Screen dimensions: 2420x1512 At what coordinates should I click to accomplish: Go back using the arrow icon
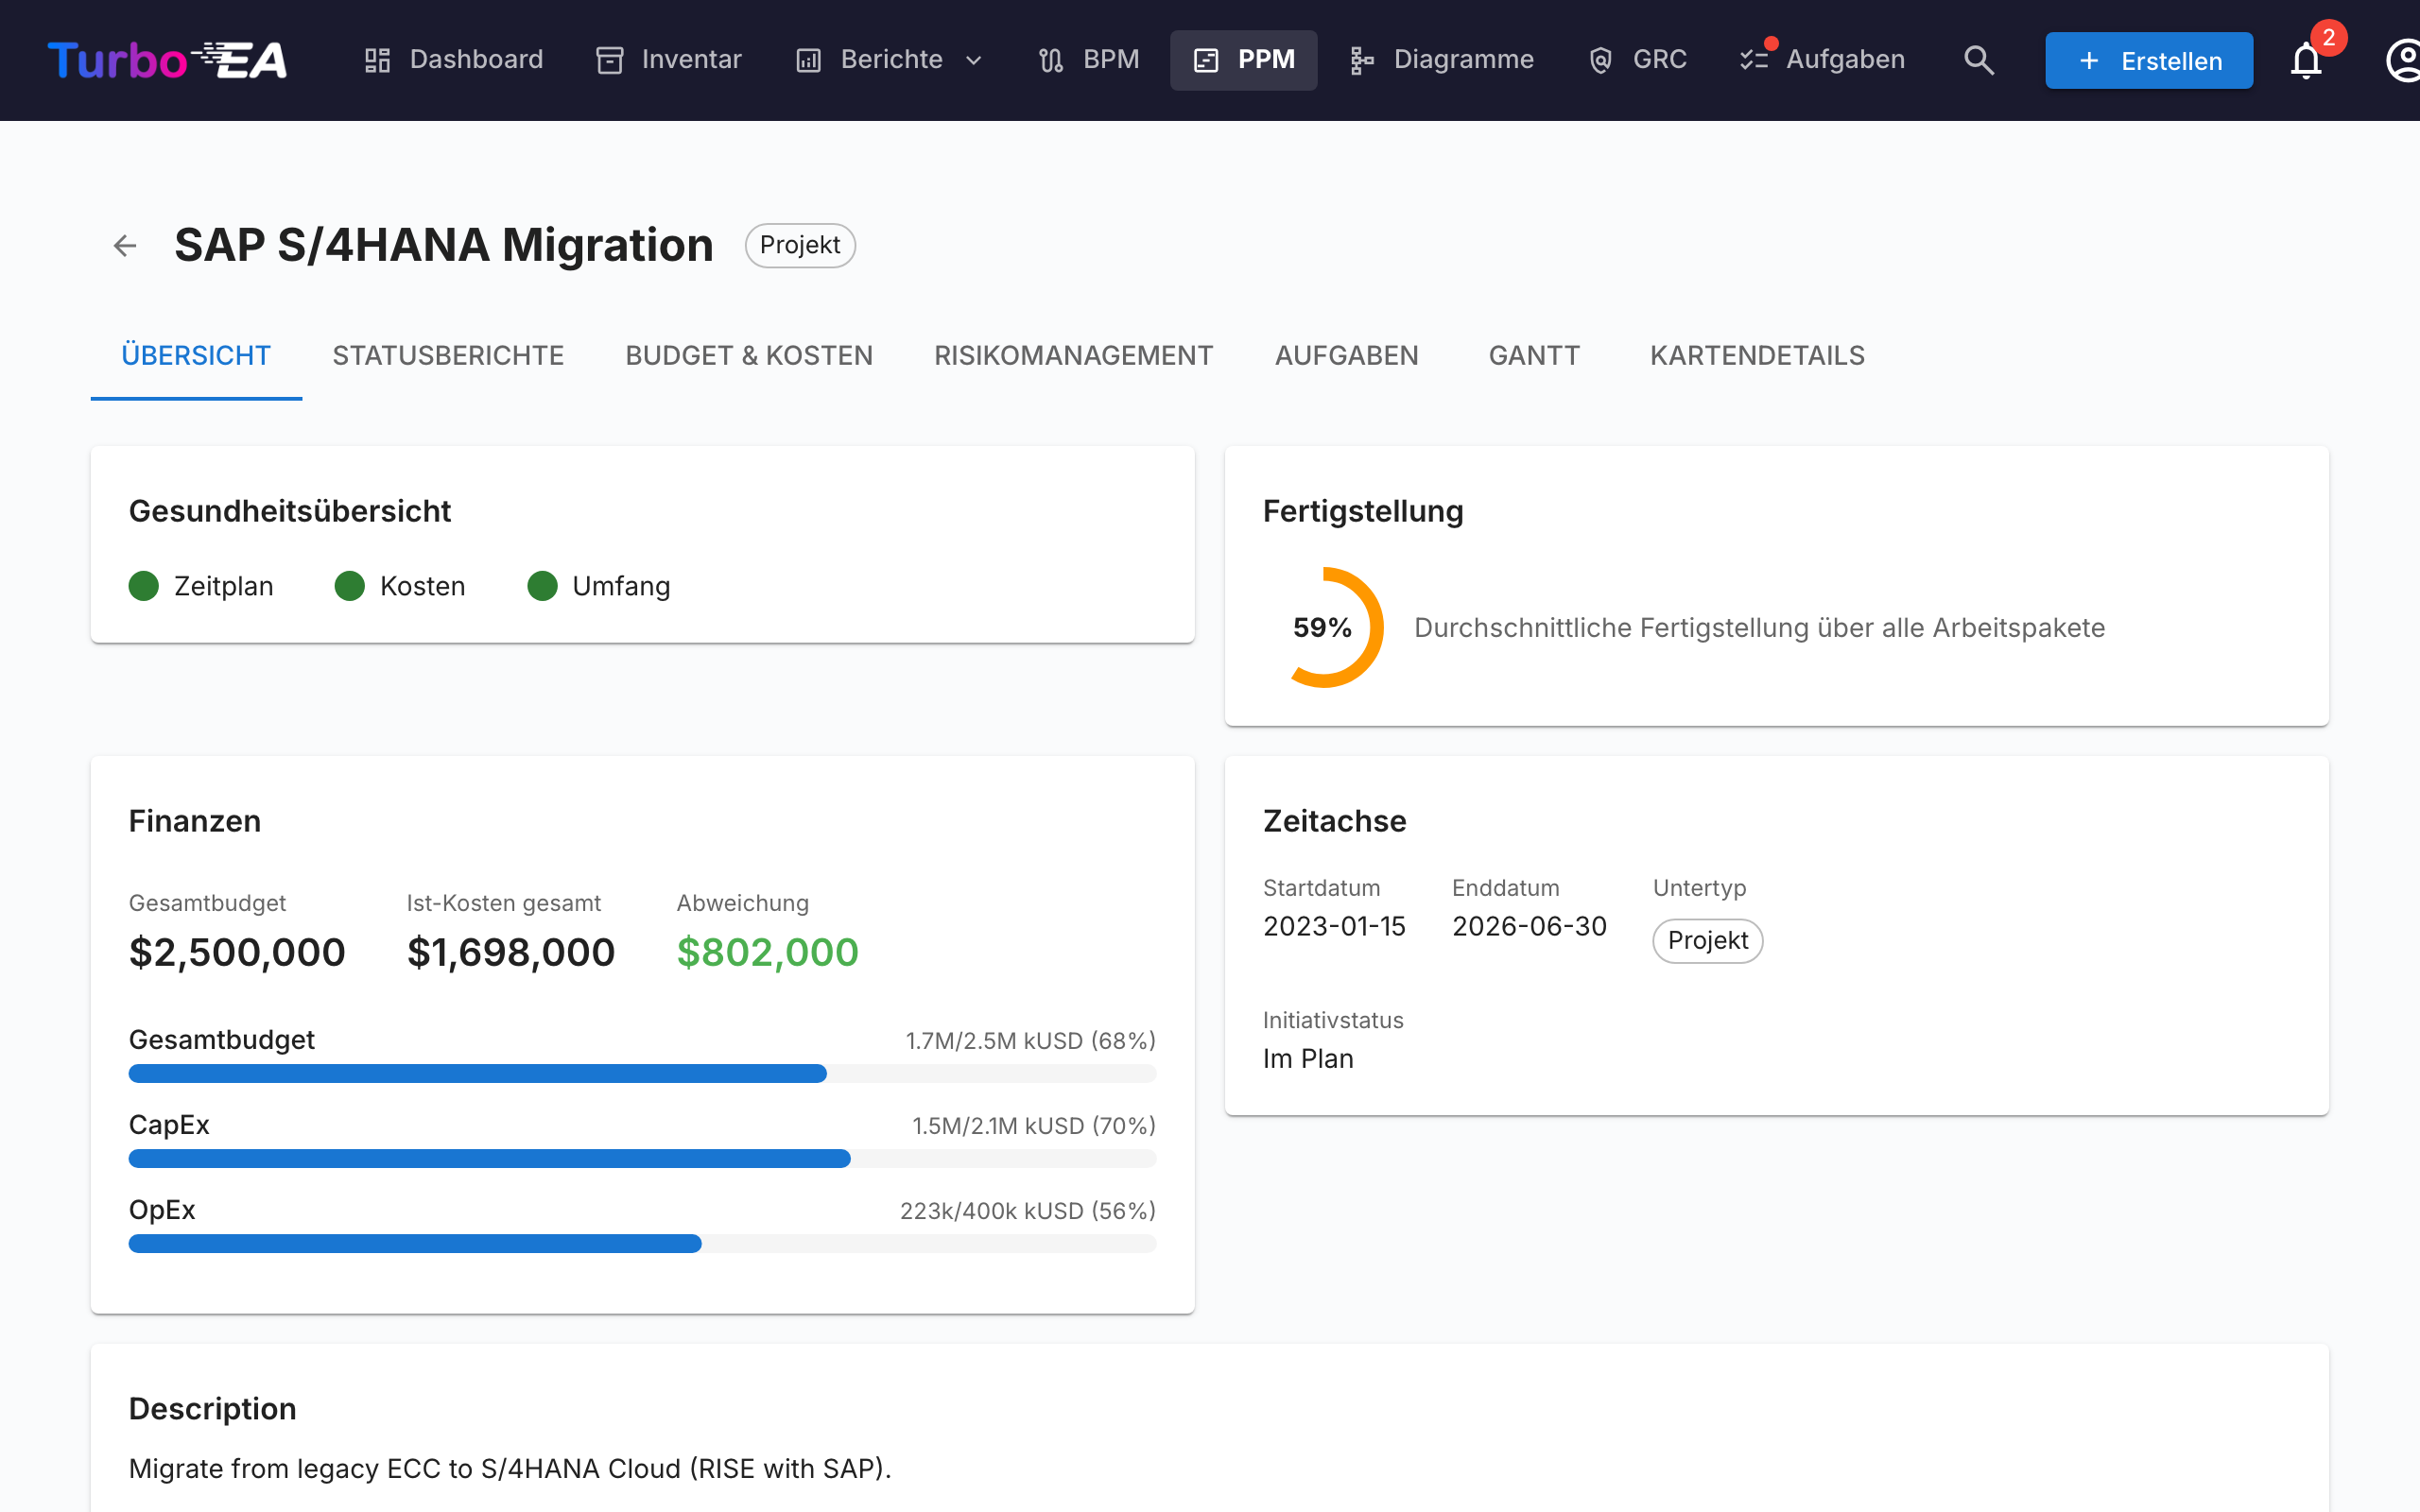click(125, 245)
